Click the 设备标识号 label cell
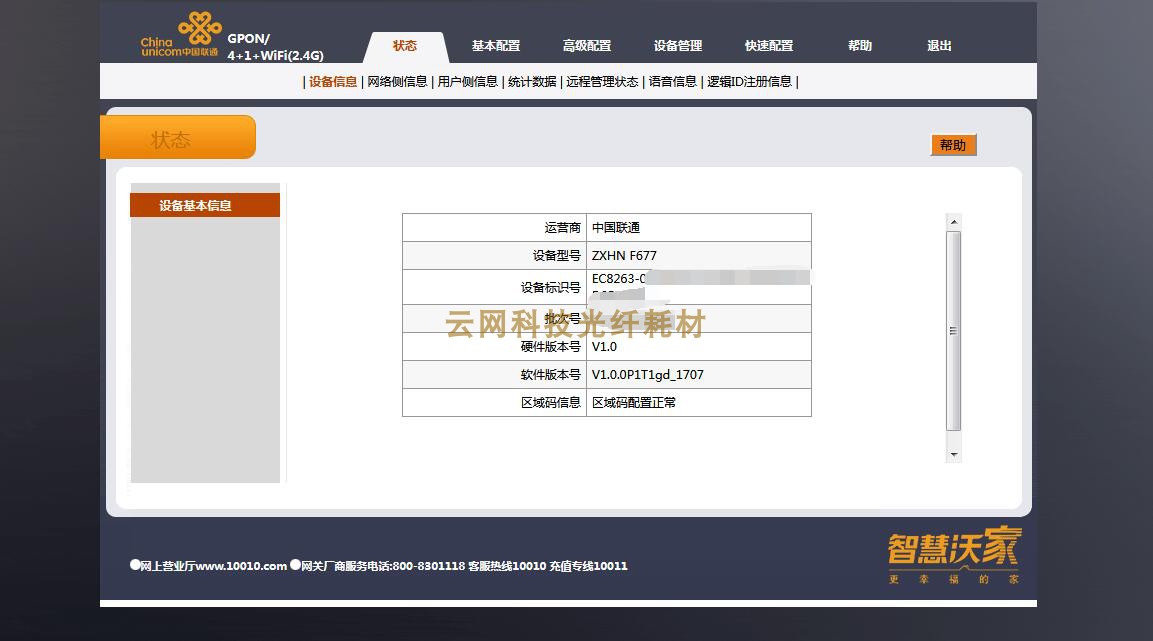The width and height of the screenshot is (1153, 641). coord(494,287)
